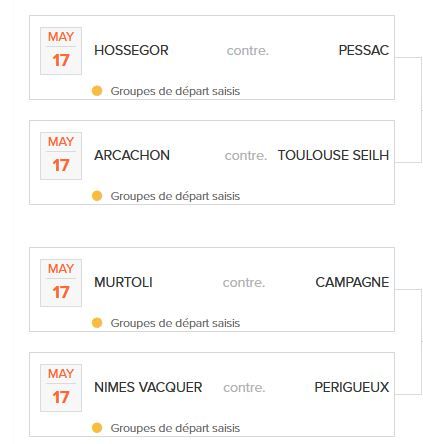
Task: Open the TOULOUSE SEILH team name
Action: click(x=333, y=155)
